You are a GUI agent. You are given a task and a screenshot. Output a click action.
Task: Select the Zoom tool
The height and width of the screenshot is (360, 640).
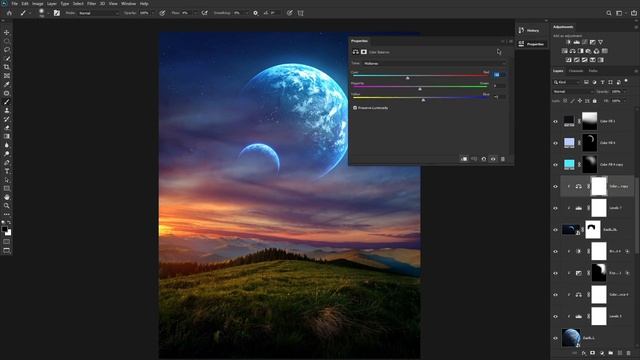coord(7,206)
